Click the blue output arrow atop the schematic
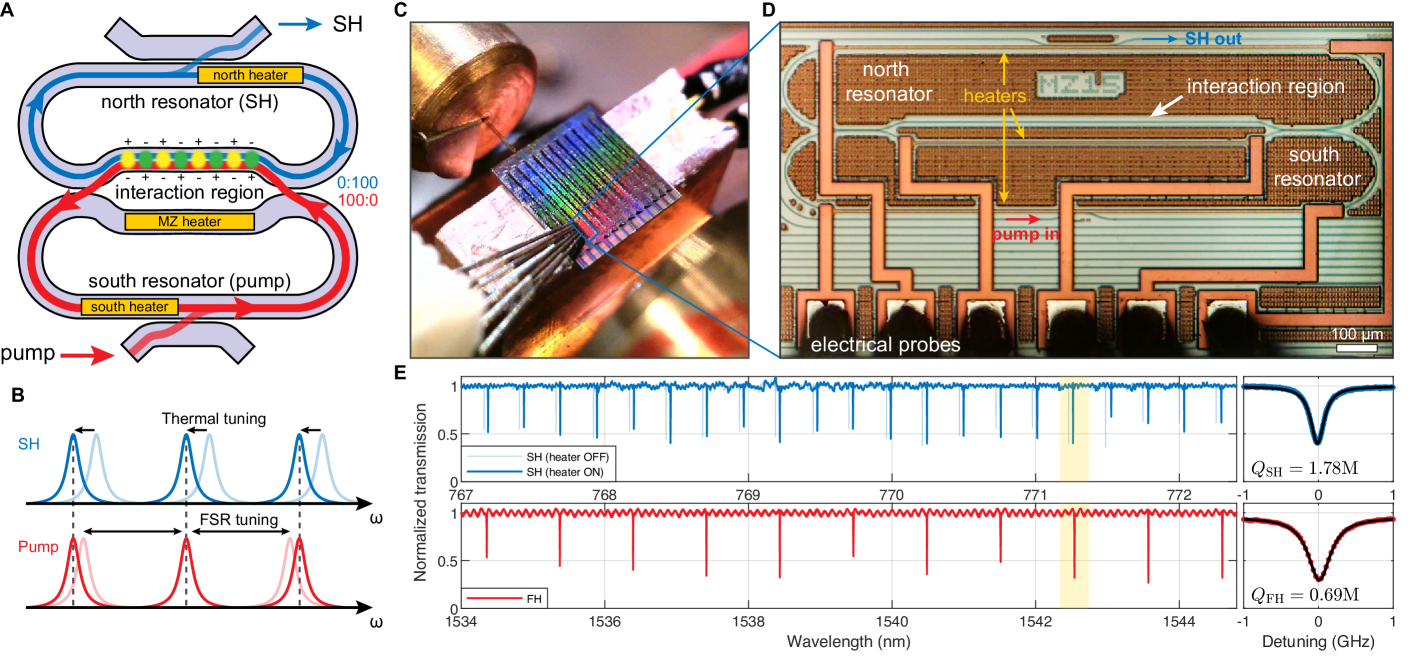The width and height of the screenshot is (1418, 657). pos(299,25)
